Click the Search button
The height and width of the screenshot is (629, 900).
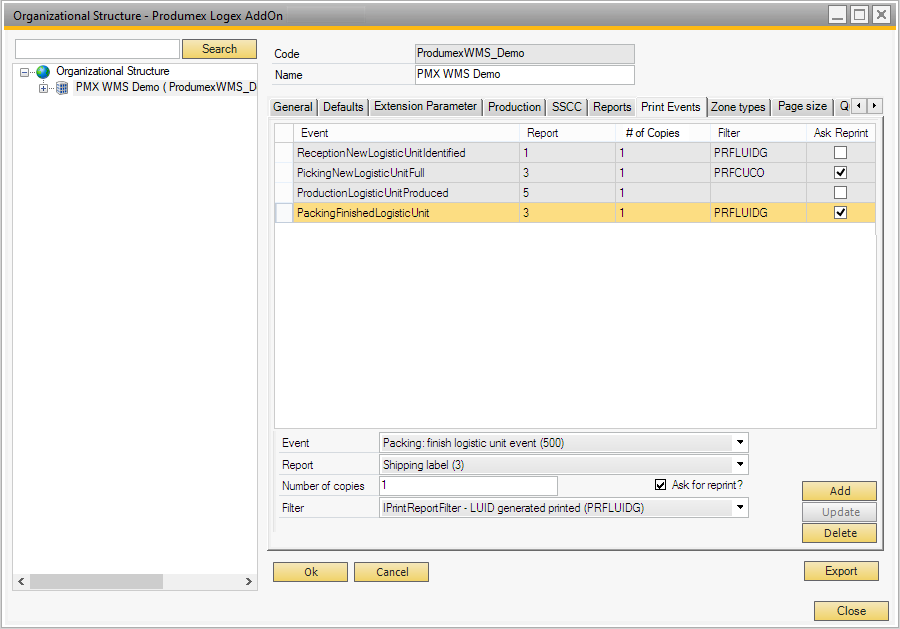[x=219, y=49]
